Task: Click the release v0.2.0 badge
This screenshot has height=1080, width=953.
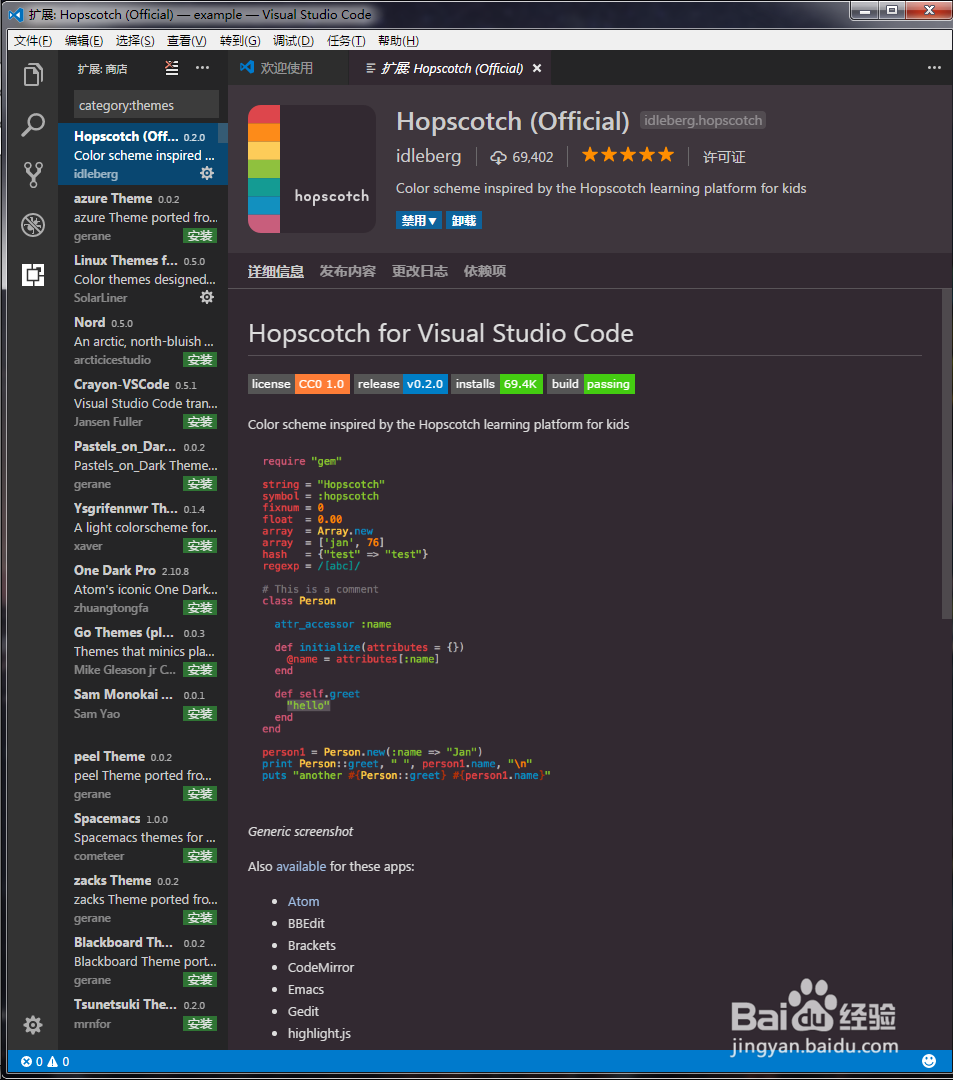Action: pos(401,384)
